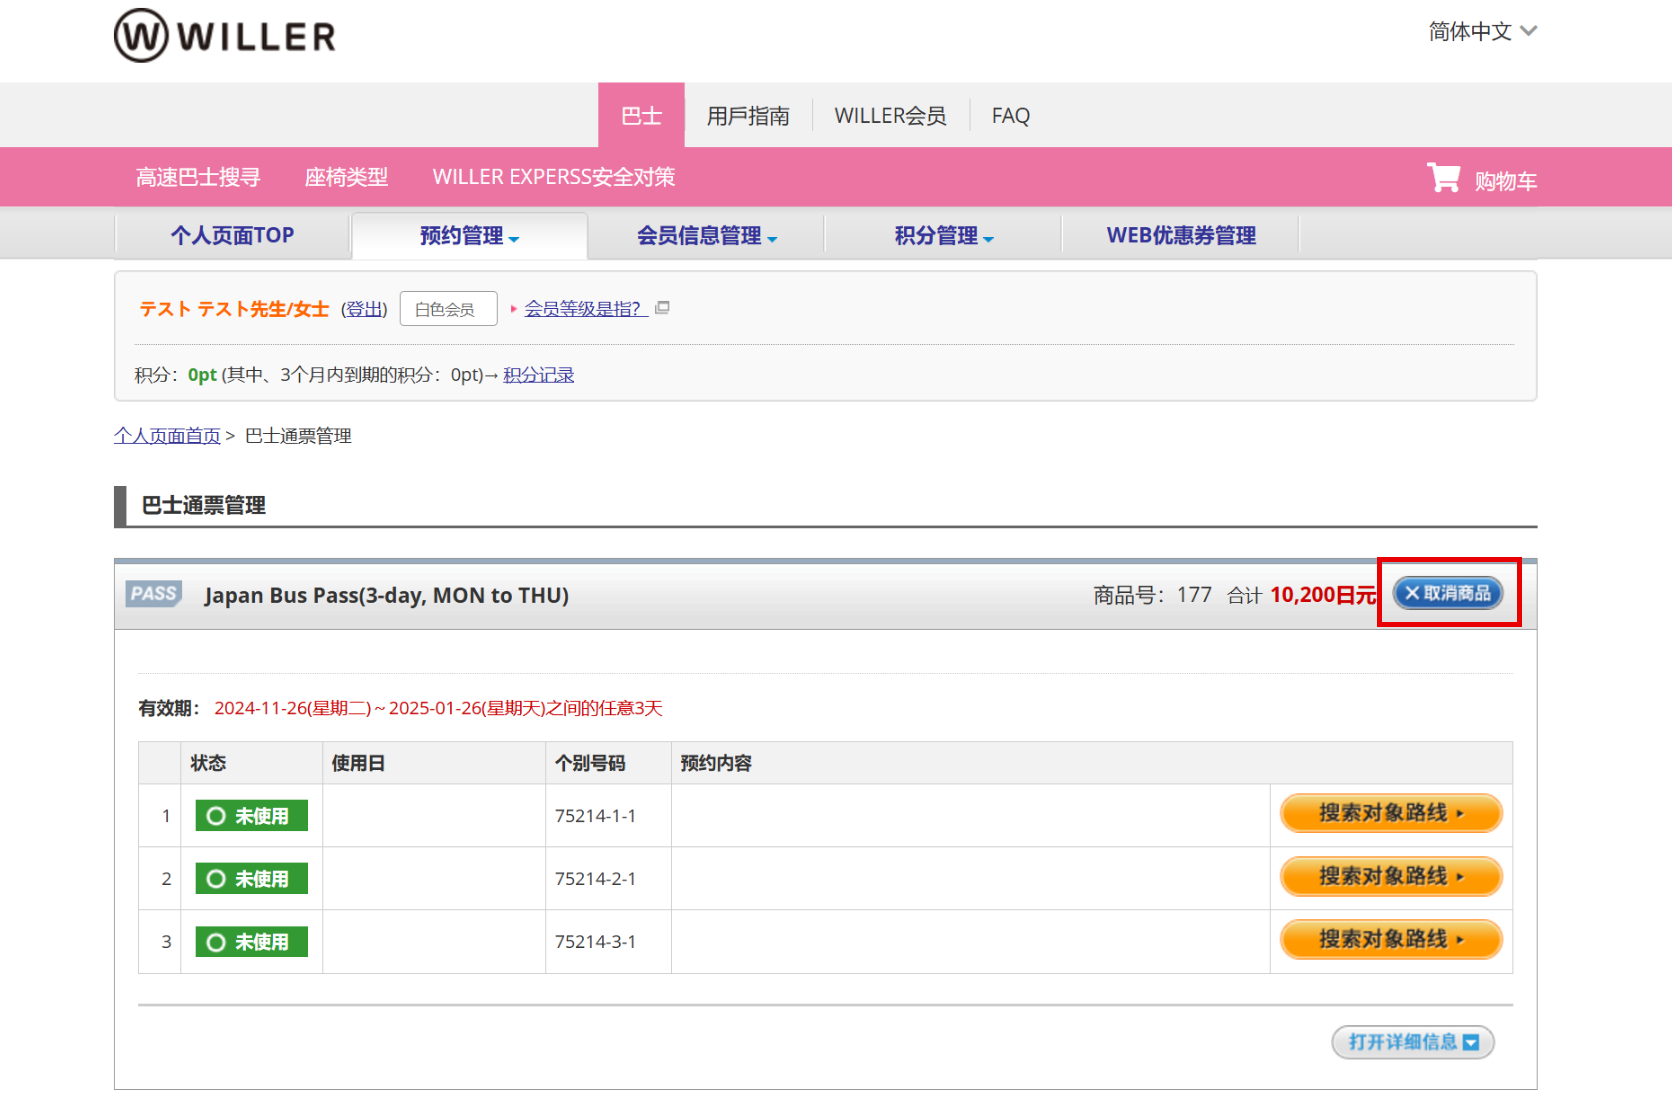Click 未使用 status in row 3
The image size is (1672, 1120).
point(251,942)
